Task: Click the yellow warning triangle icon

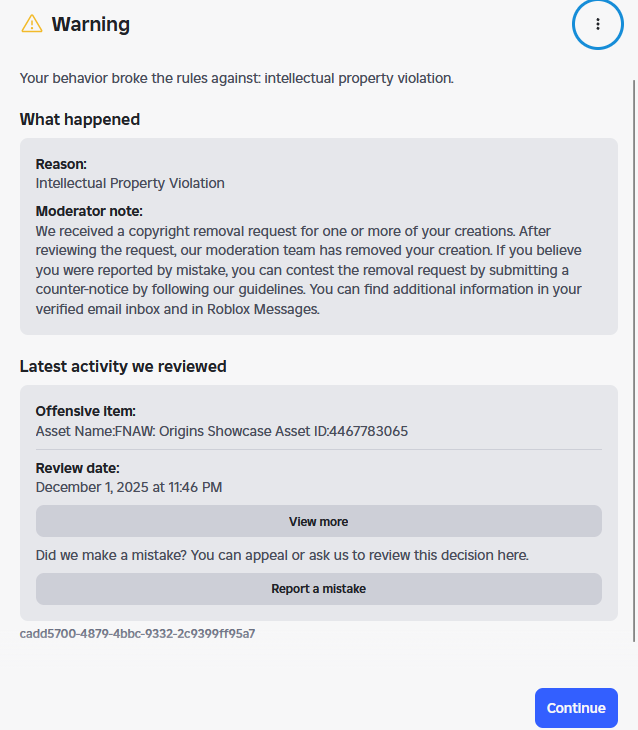Action: [32, 24]
